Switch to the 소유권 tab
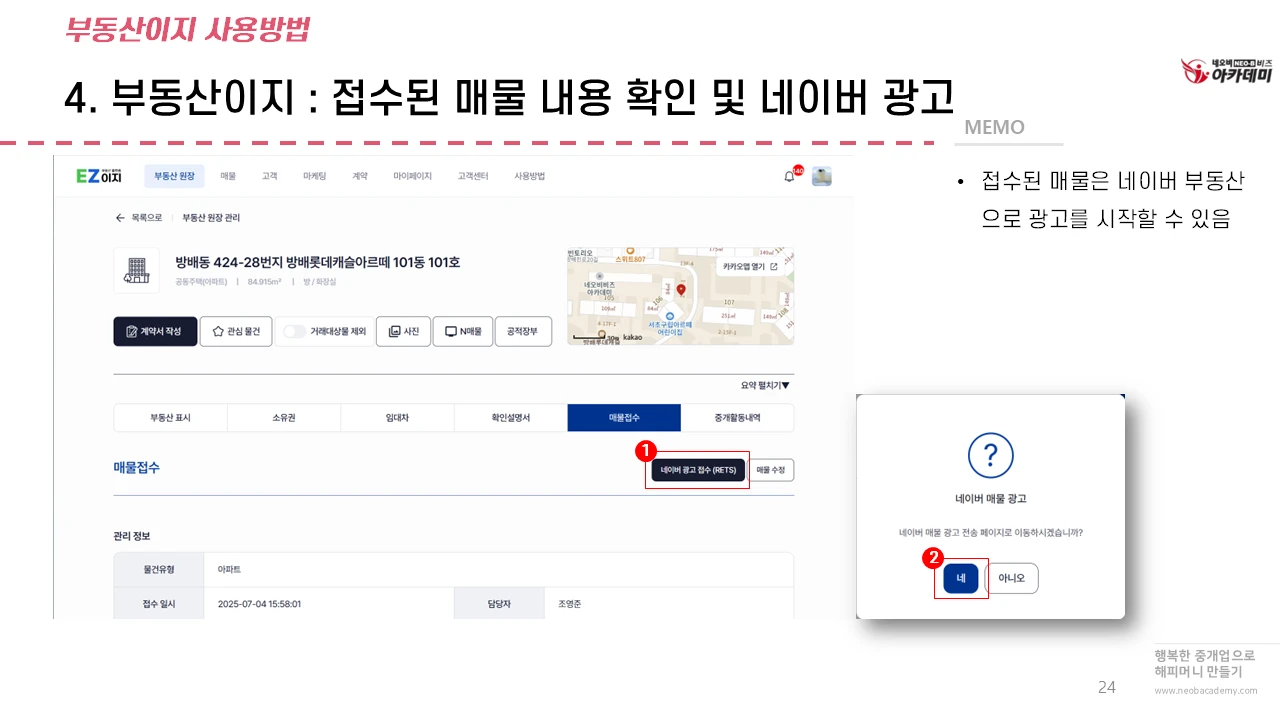1280x720 pixels. pos(284,418)
